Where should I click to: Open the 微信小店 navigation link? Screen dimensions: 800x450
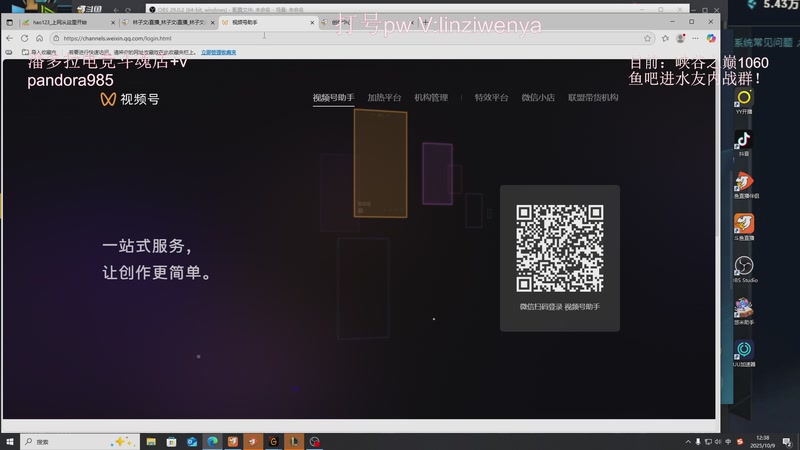[538, 97]
